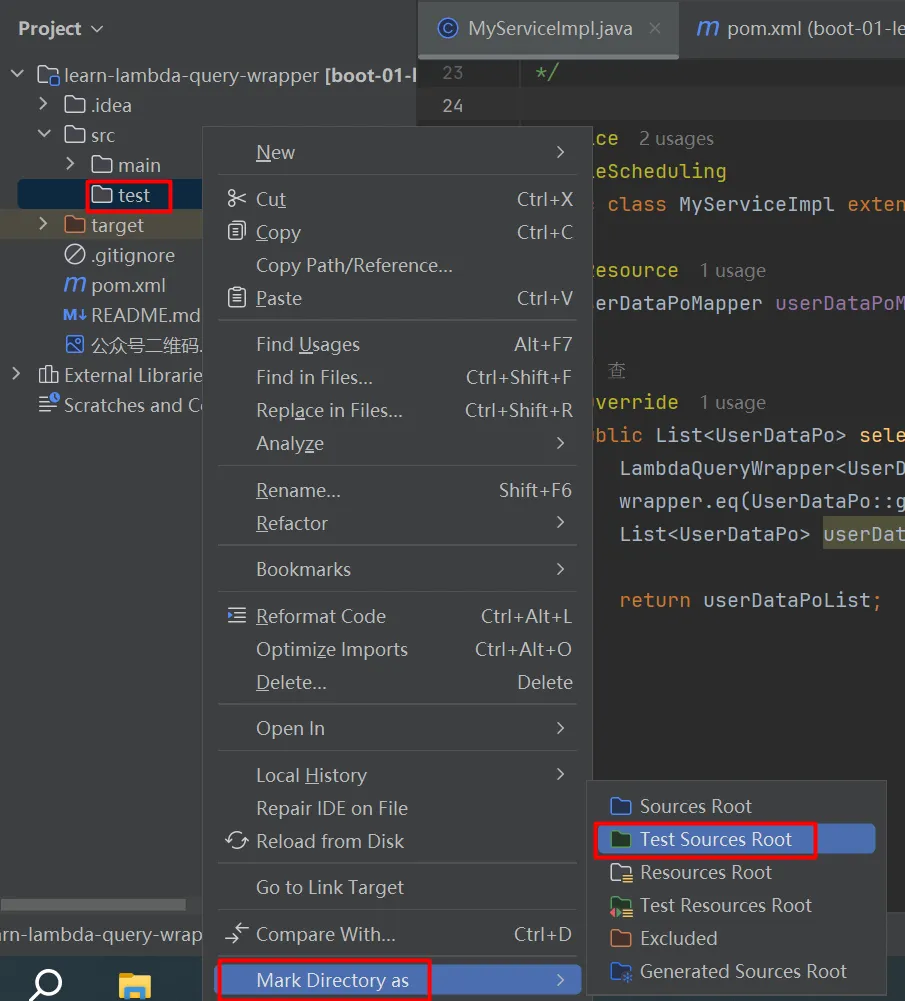This screenshot has height=1001, width=905.
Task: Click the Reload from Disk icon
Action: (237, 841)
